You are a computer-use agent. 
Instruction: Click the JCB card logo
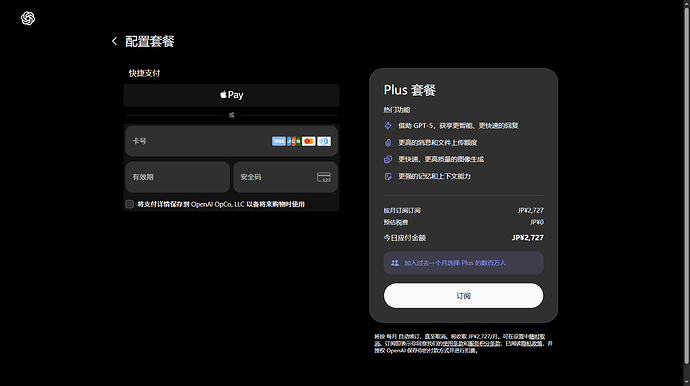(294, 141)
